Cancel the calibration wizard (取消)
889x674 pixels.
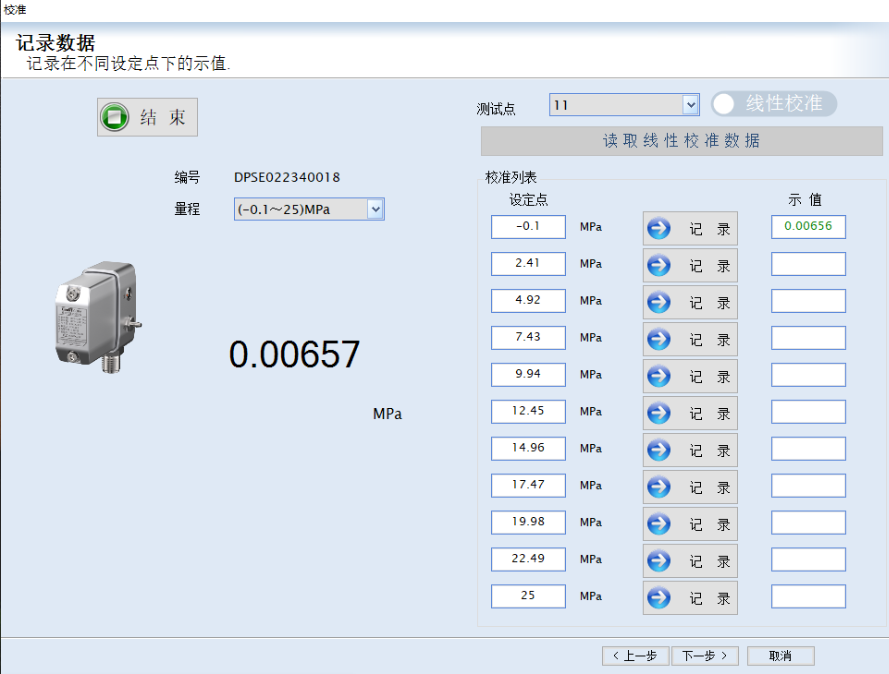780,656
